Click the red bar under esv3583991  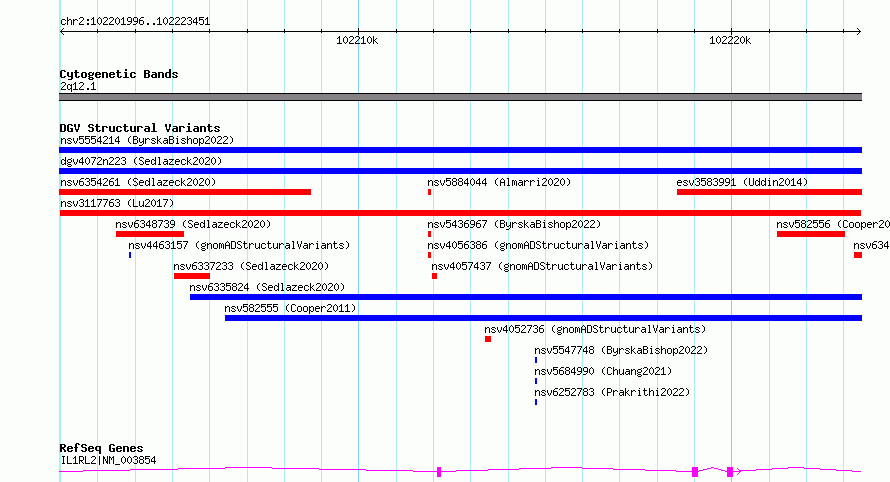tap(769, 192)
